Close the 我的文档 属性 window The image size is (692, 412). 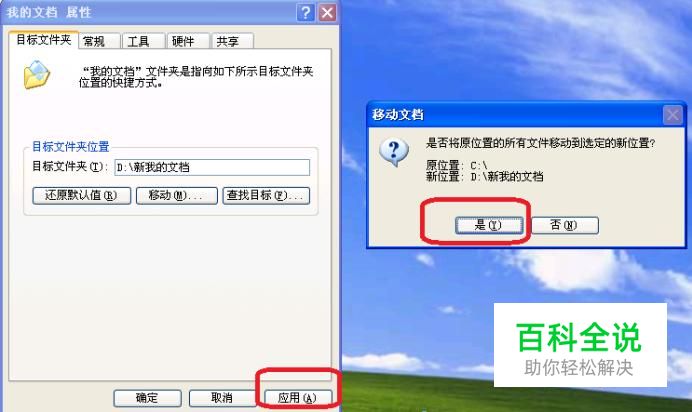coord(327,12)
